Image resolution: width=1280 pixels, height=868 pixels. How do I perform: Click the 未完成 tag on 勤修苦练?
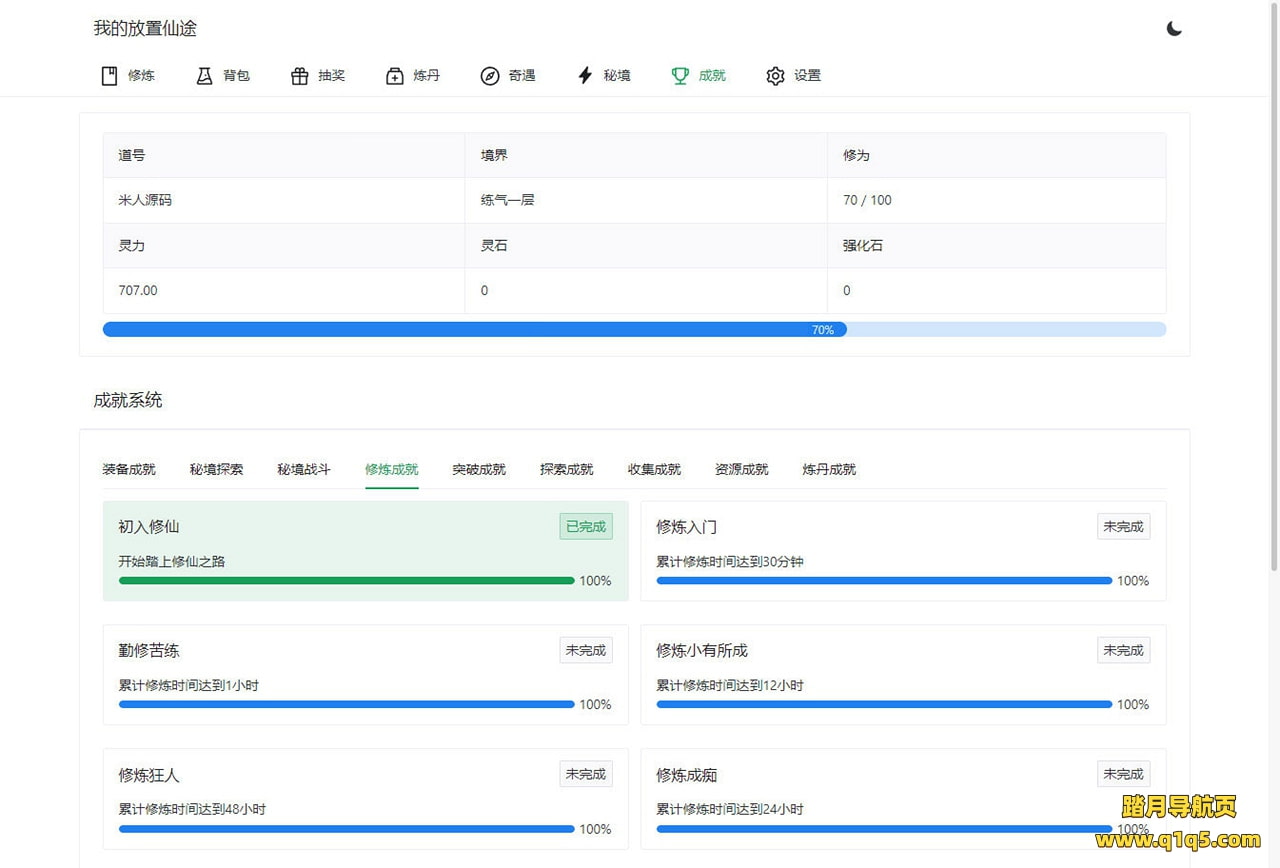point(585,651)
